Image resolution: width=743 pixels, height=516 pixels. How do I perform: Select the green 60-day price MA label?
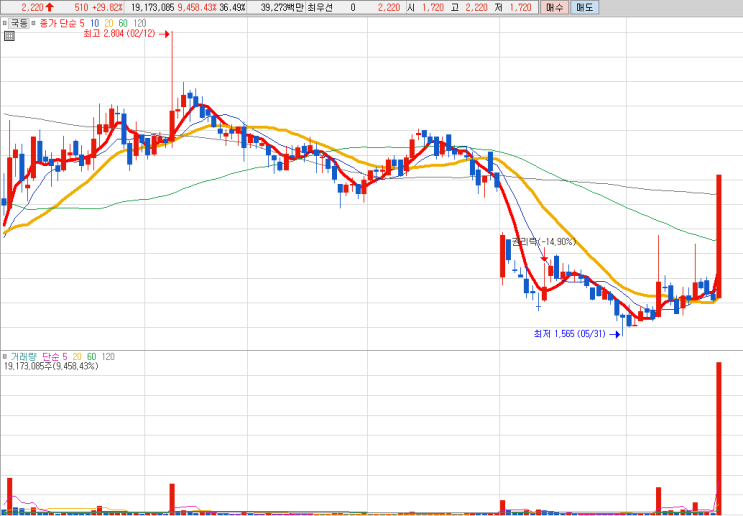[123, 23]
